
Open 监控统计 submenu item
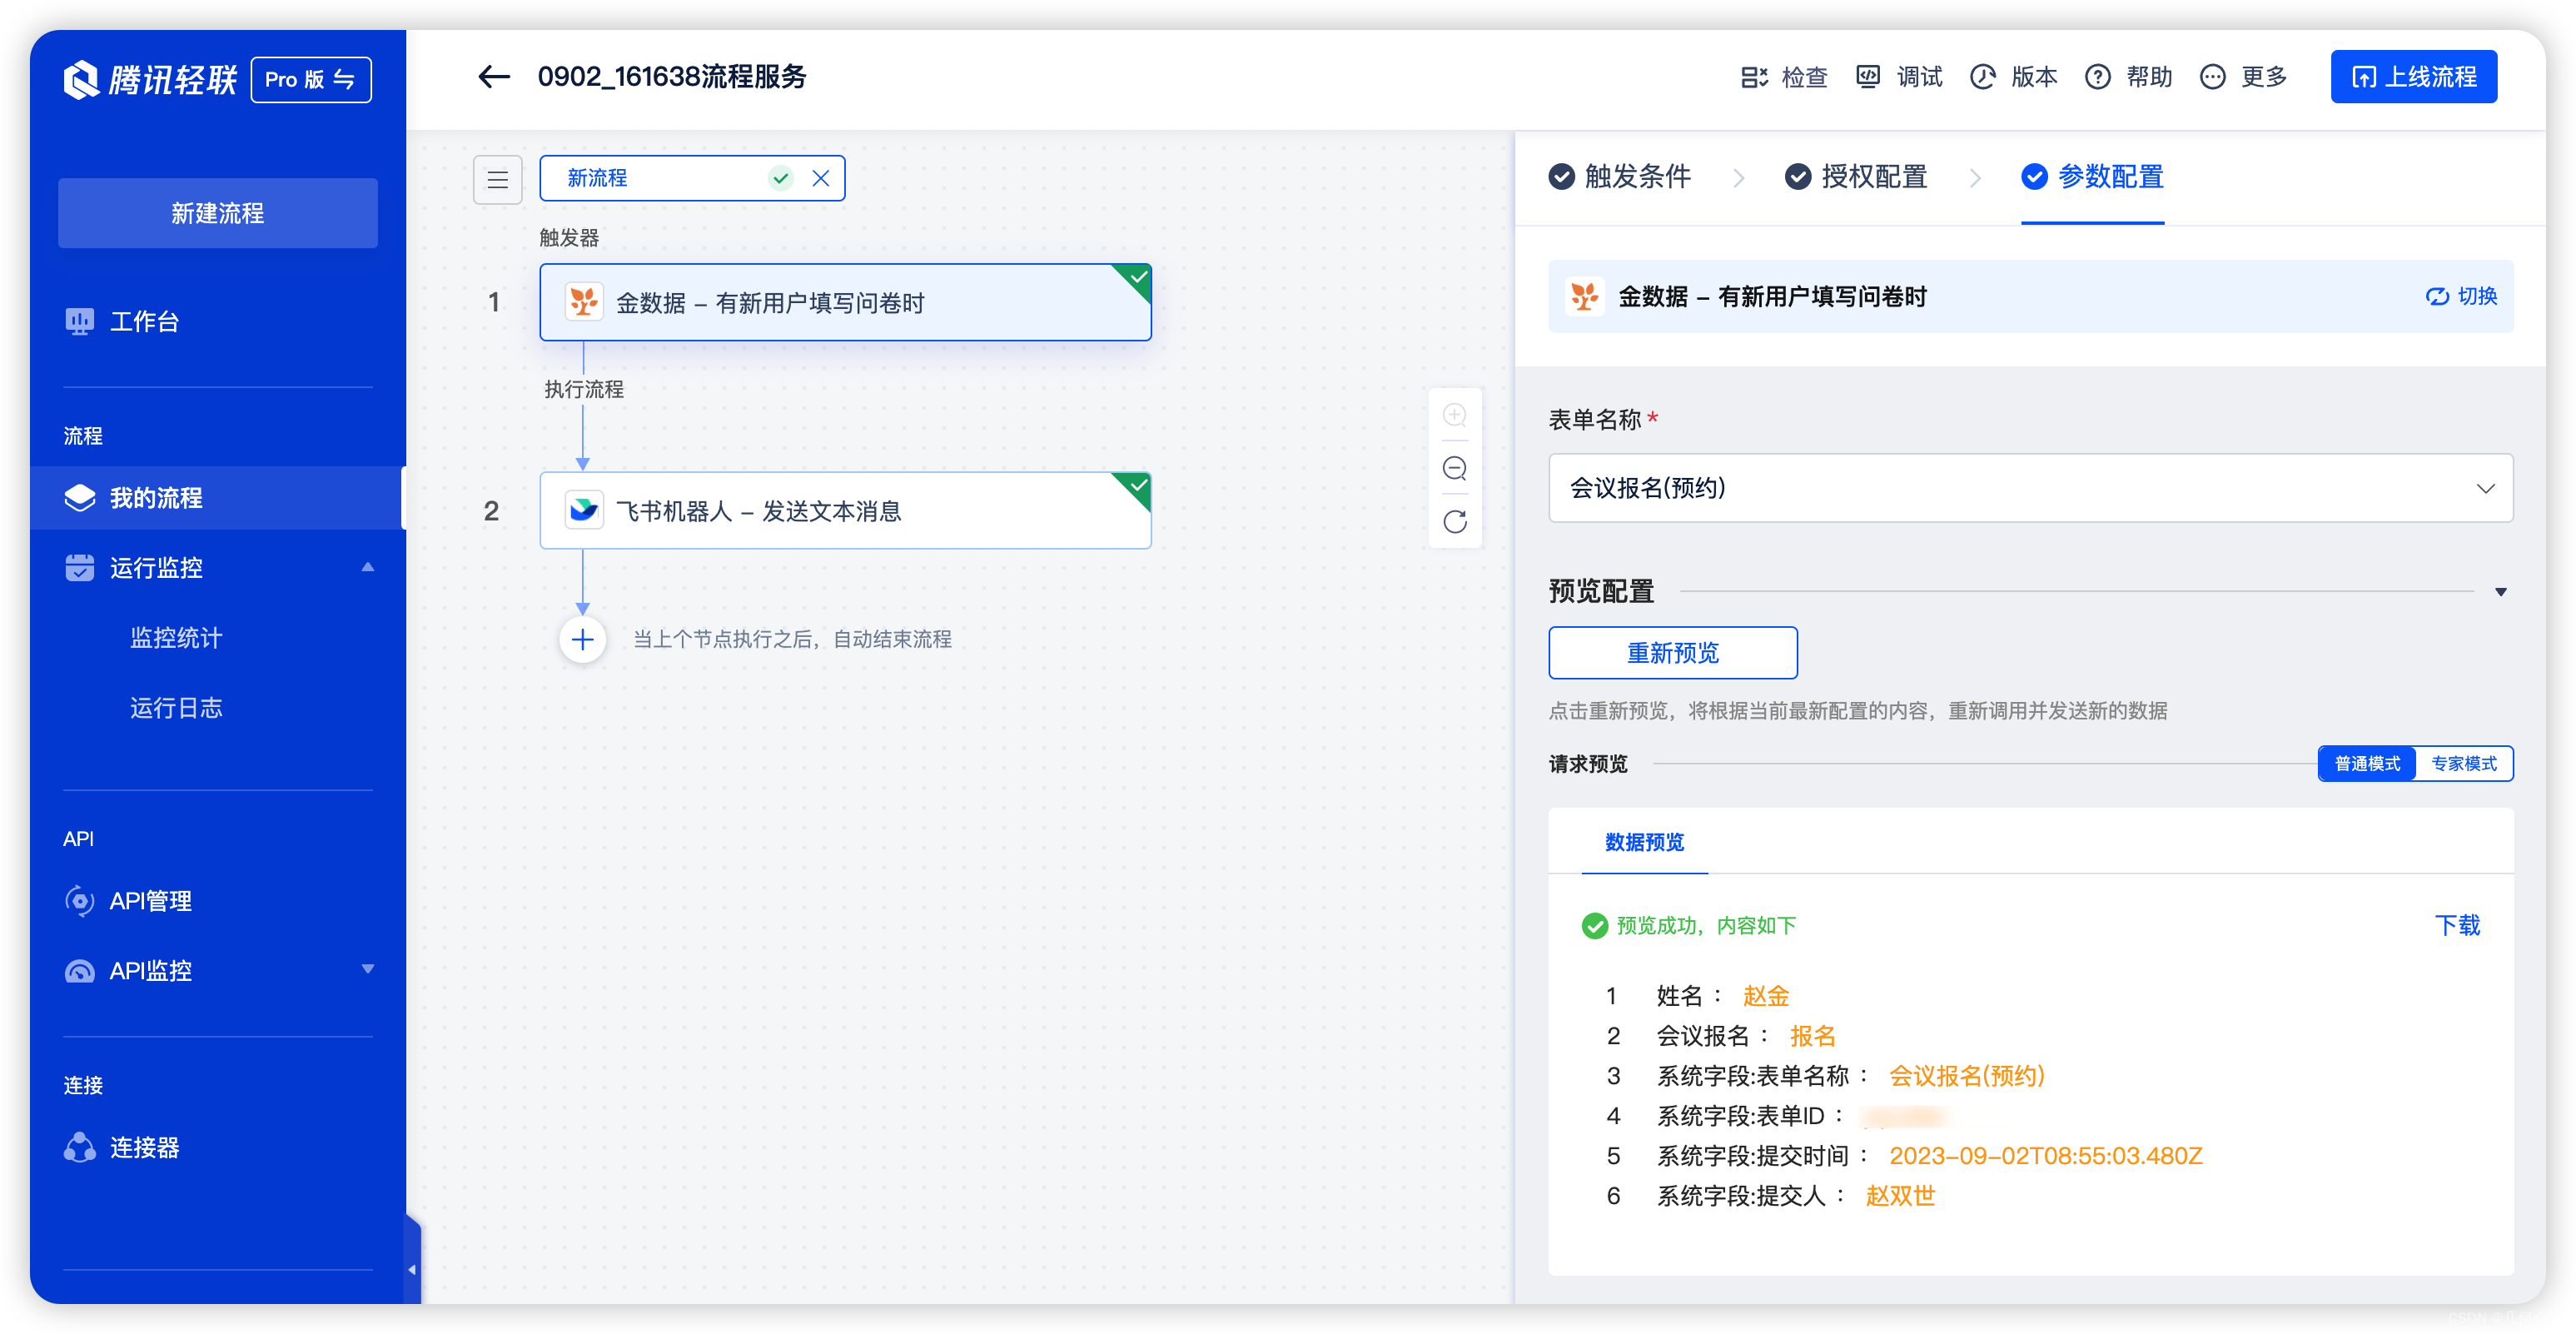176,638
